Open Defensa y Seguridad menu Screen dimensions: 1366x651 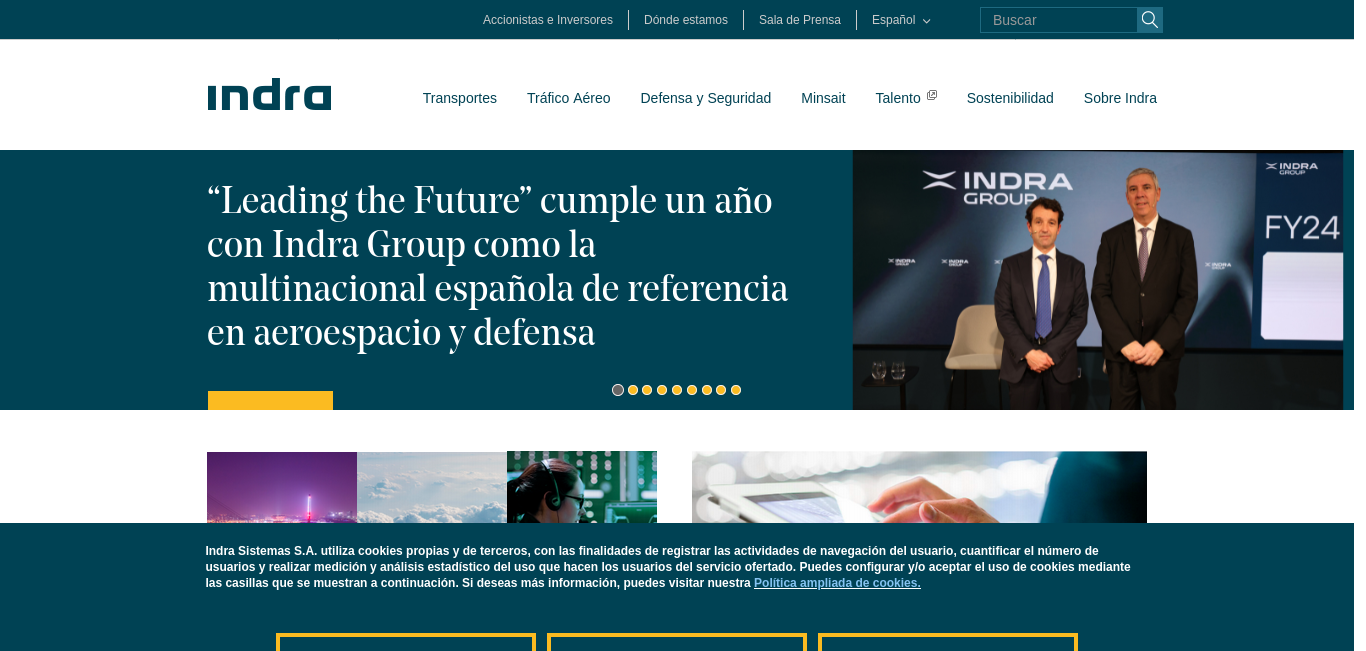tap(706, 98)
